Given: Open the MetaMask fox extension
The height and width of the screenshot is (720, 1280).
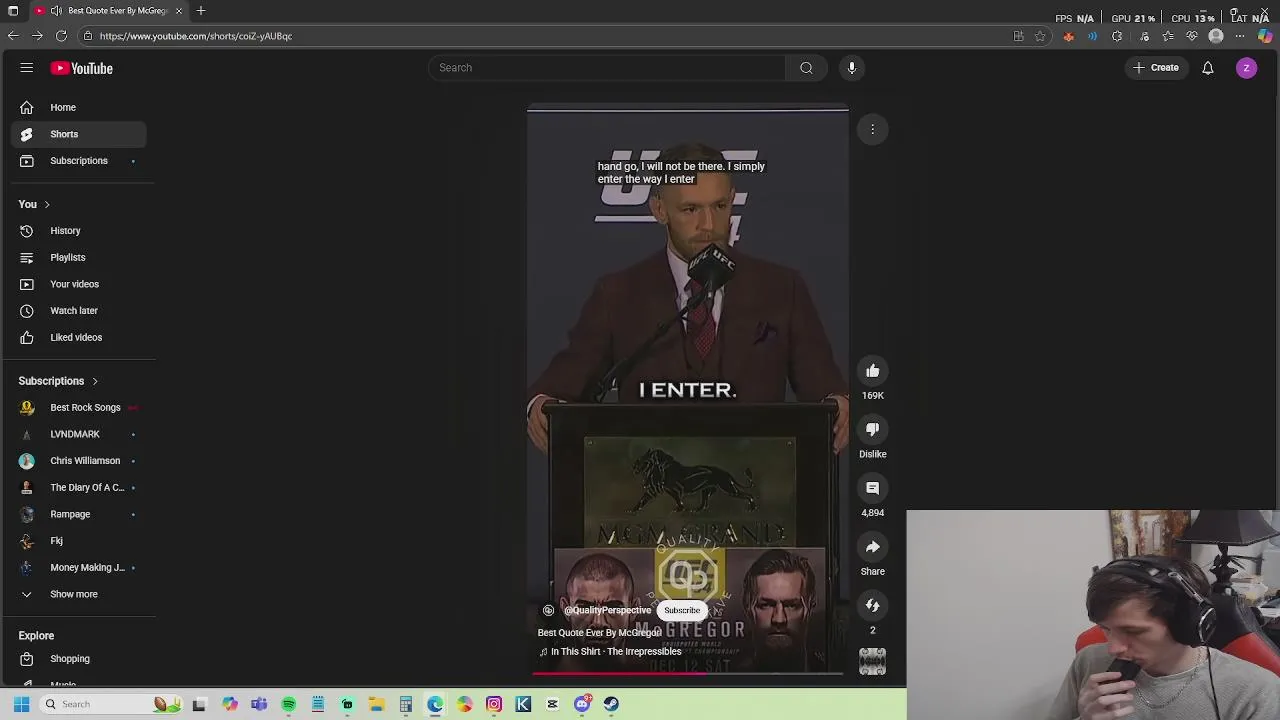Looking at the screenshot, I should point(1068,36).
